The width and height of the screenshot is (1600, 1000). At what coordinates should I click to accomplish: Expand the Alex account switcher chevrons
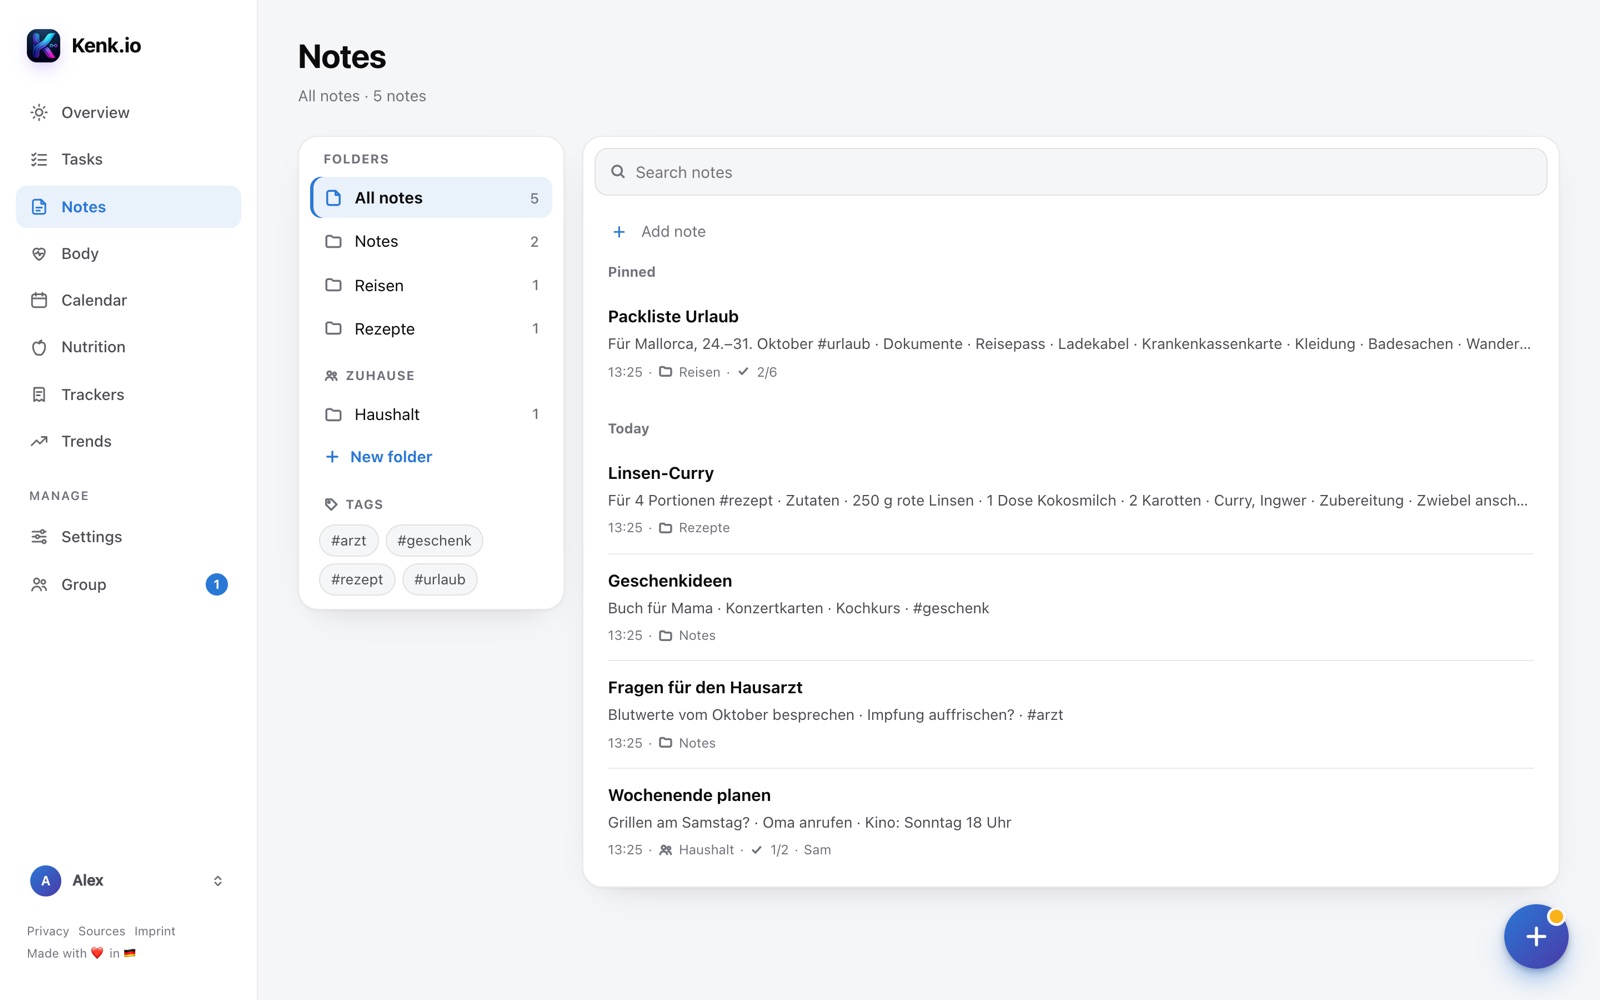coord(217,881)
